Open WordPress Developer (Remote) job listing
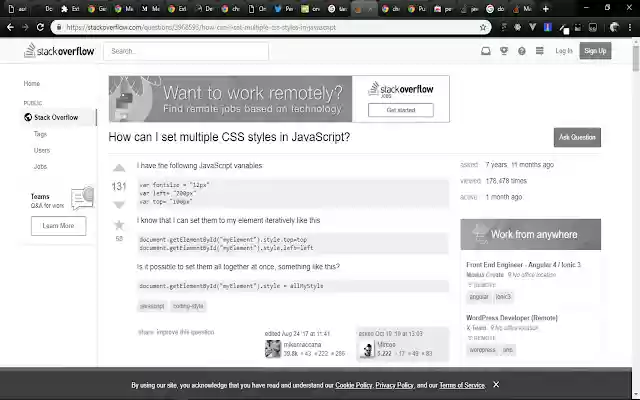 (x=512, y=318)
